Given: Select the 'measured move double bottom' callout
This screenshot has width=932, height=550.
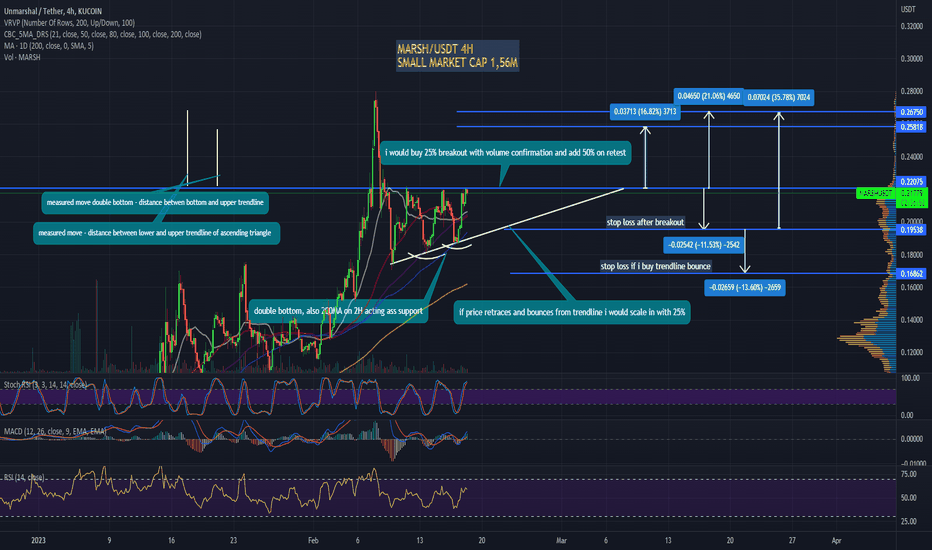Looking at the screenshot, I should (155, 203).
